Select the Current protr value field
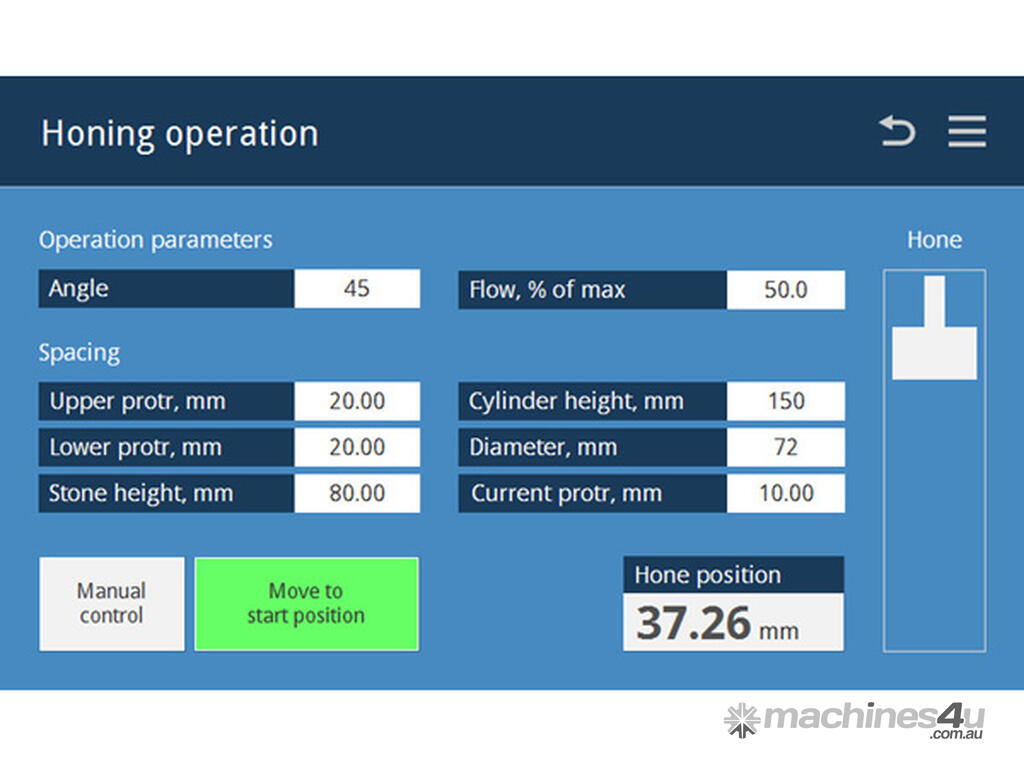This screenshot has width=1024, height=768. point(785,493)
